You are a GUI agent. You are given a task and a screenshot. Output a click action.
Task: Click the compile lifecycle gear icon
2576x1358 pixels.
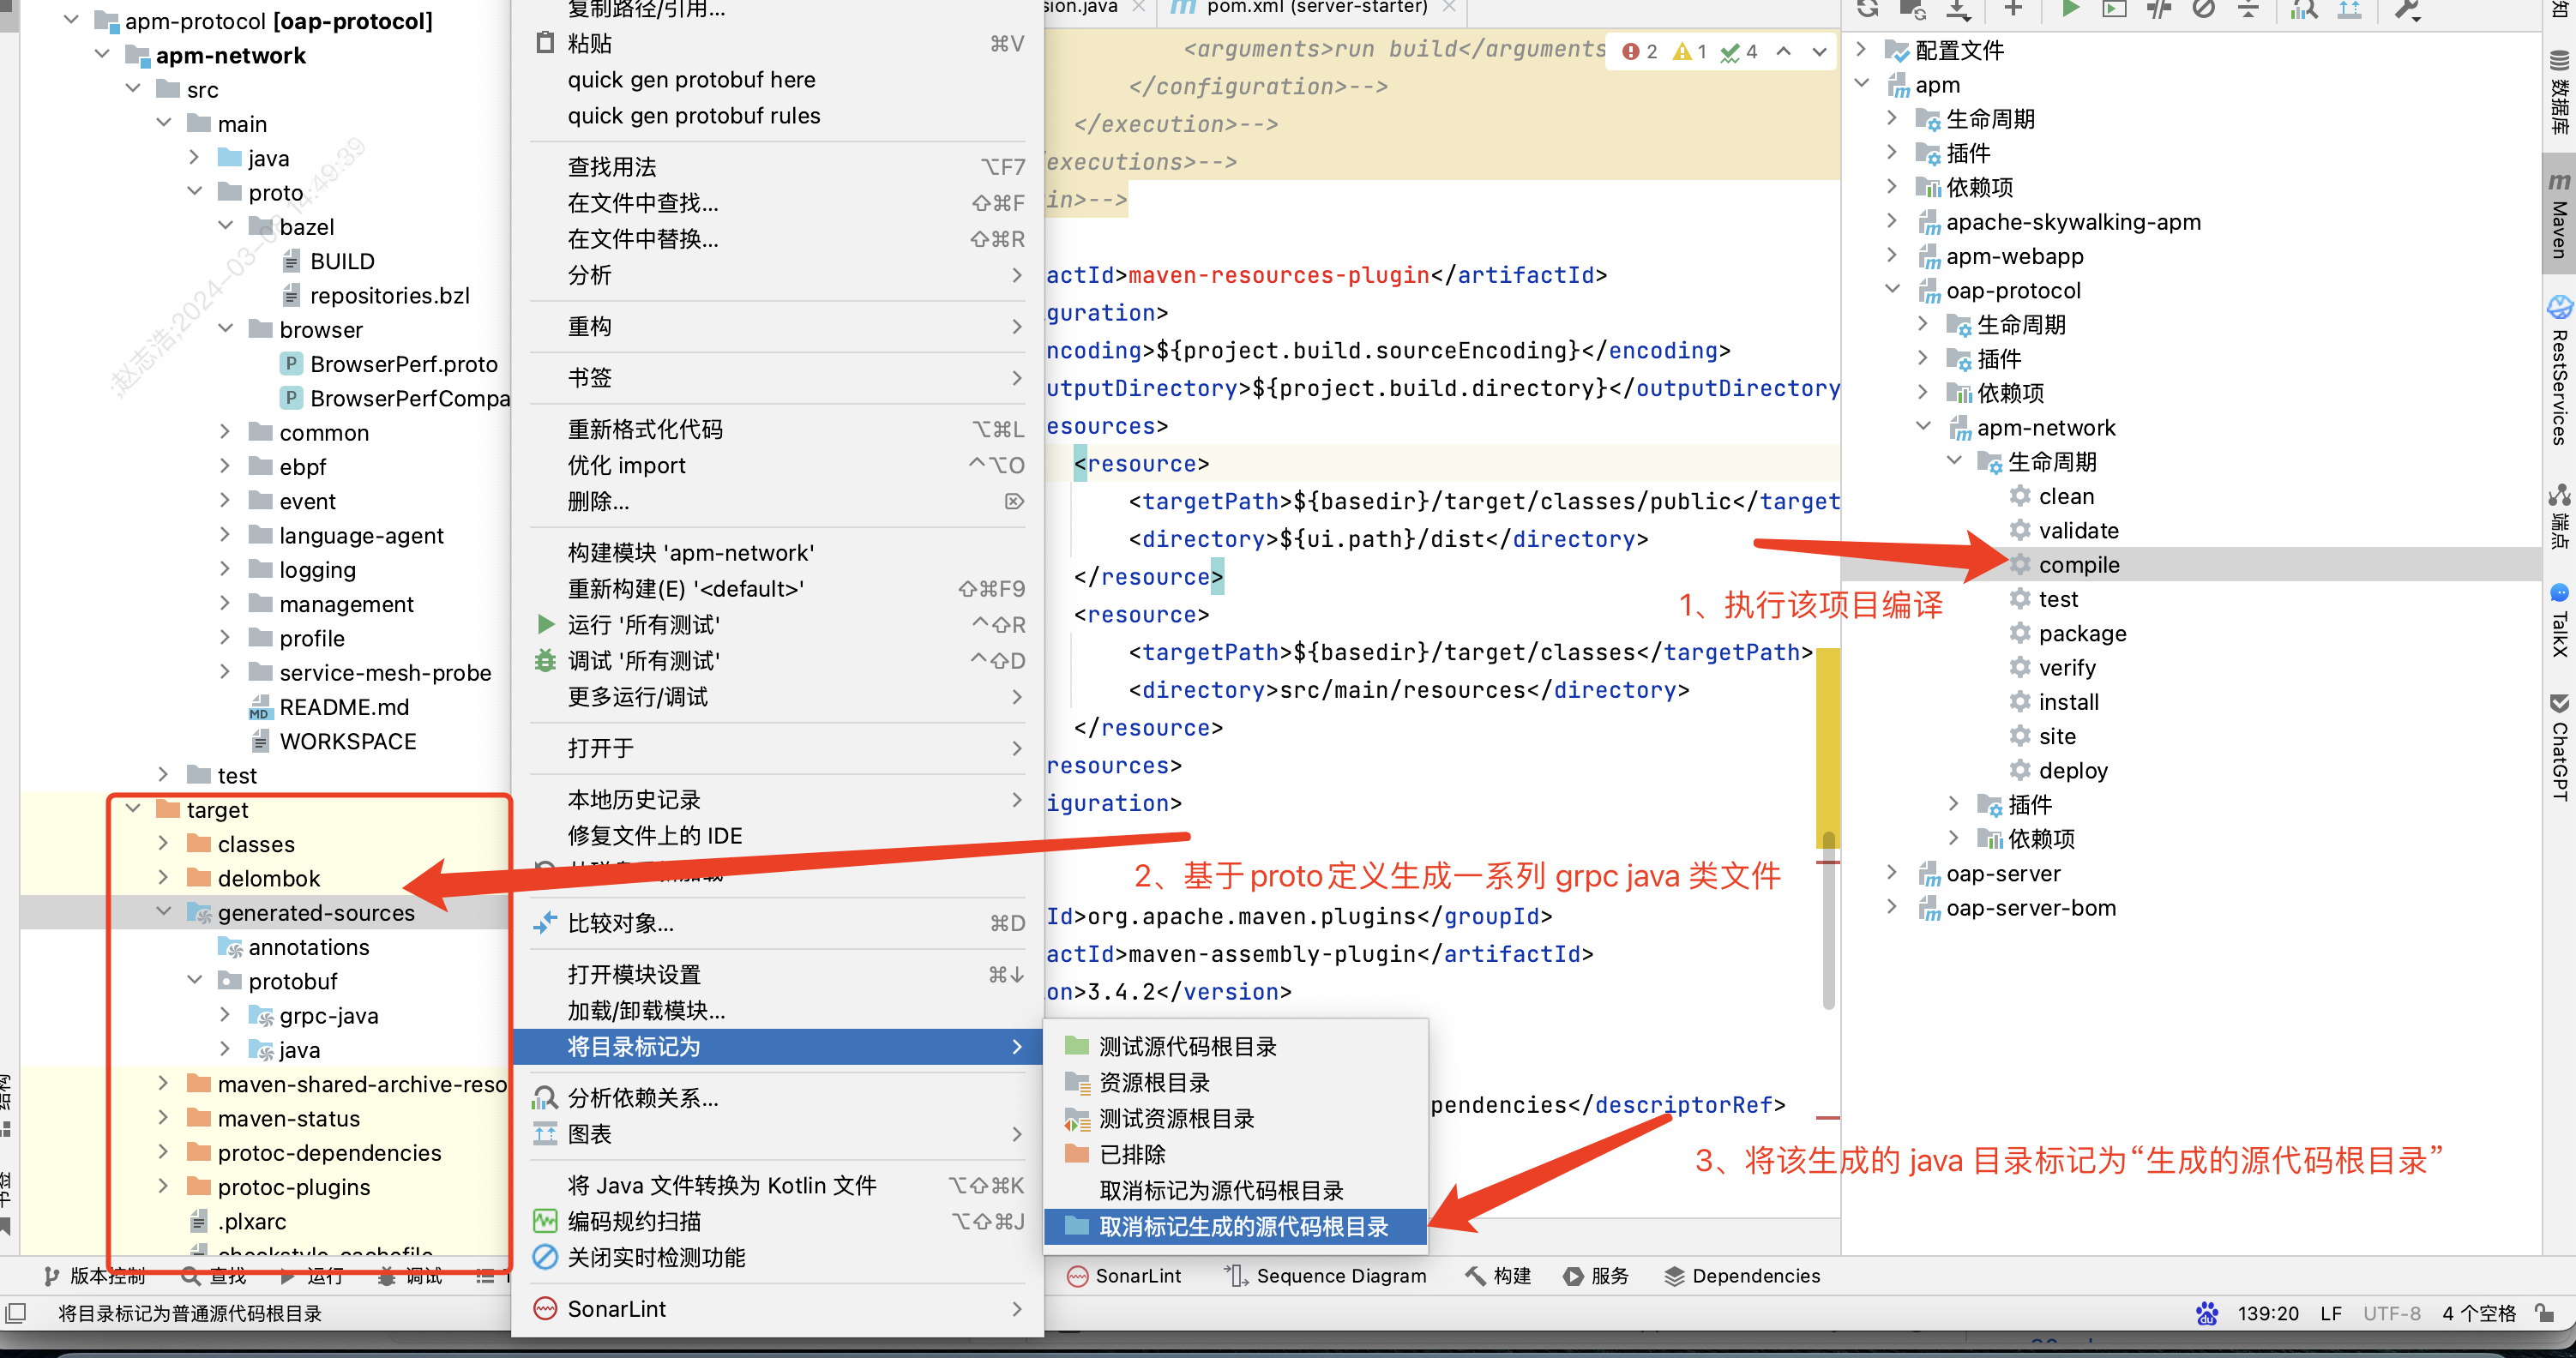2020,565
